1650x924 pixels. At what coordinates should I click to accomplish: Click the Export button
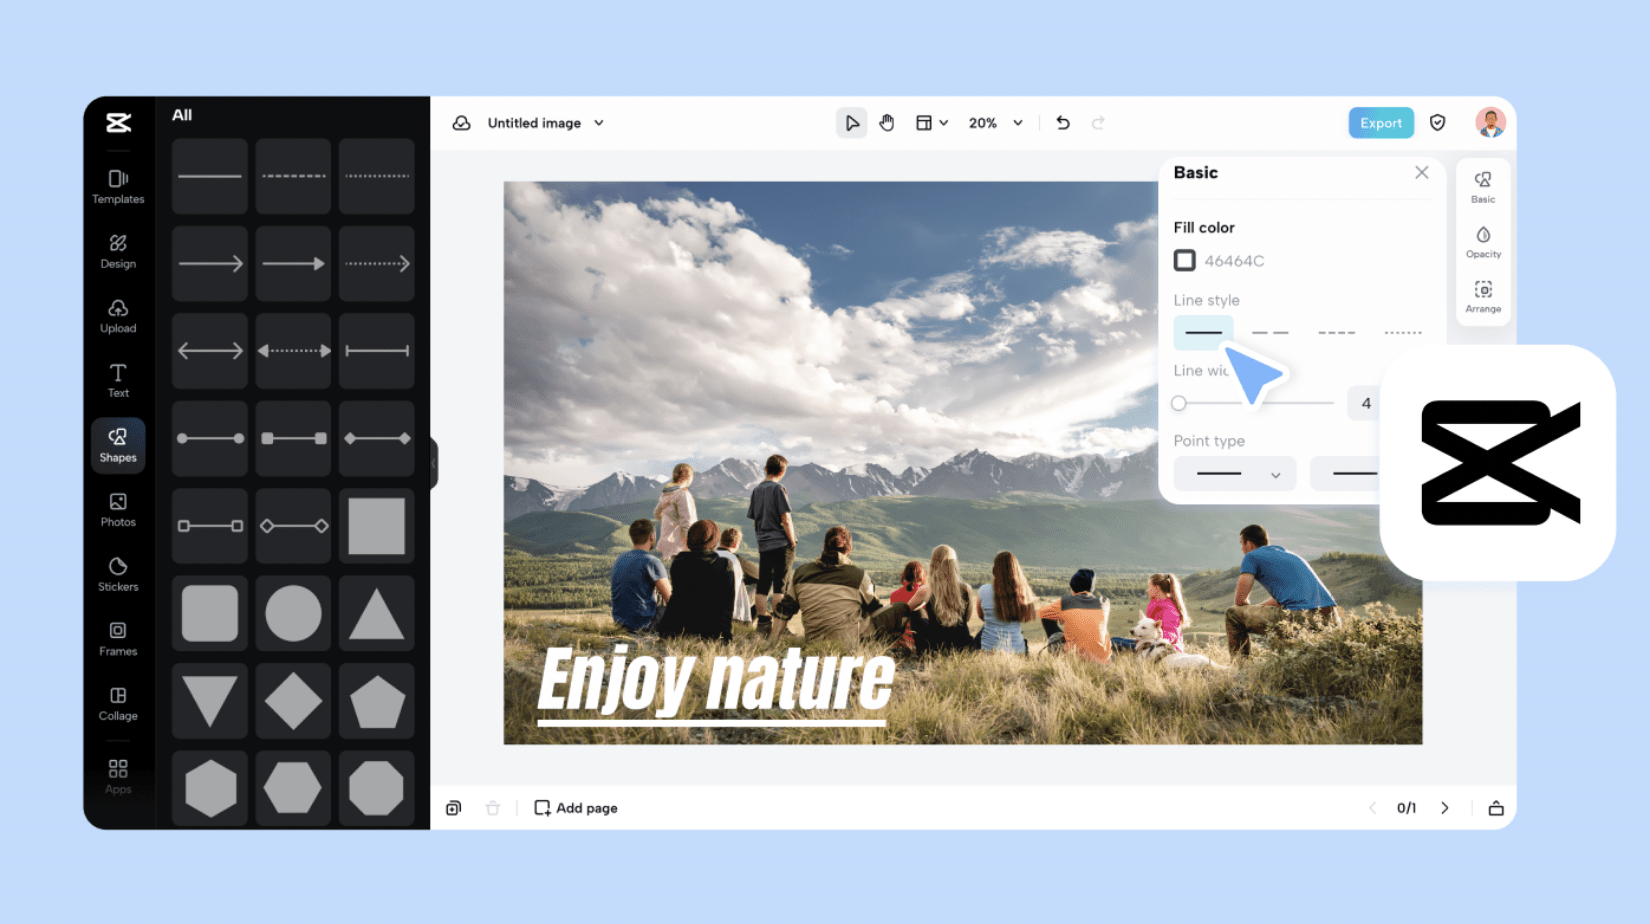(x=1380, y=123)
